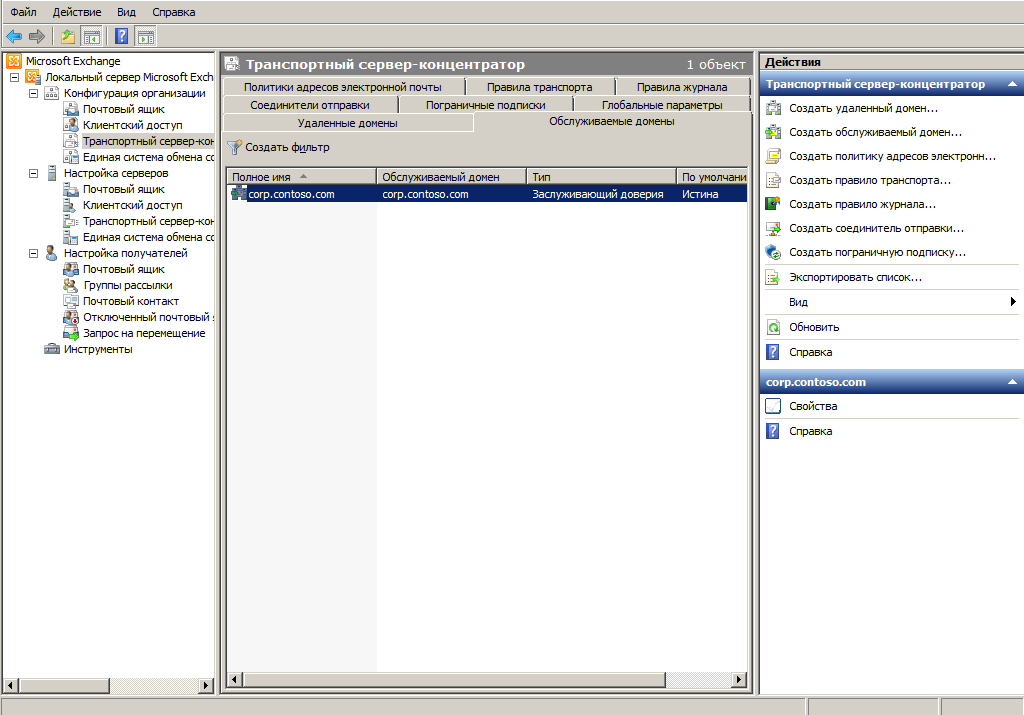Sort by the Тип column header
This screenshot has width=1024, height=715.
(x=601, y=176)
